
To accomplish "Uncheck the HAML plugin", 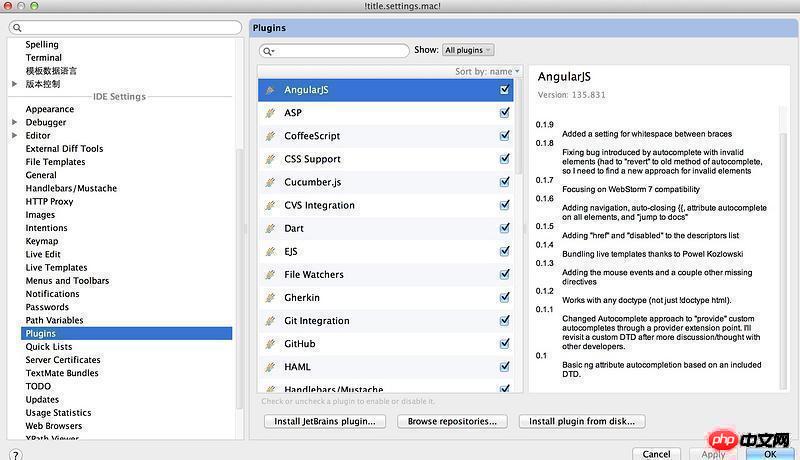I will 505,366.
